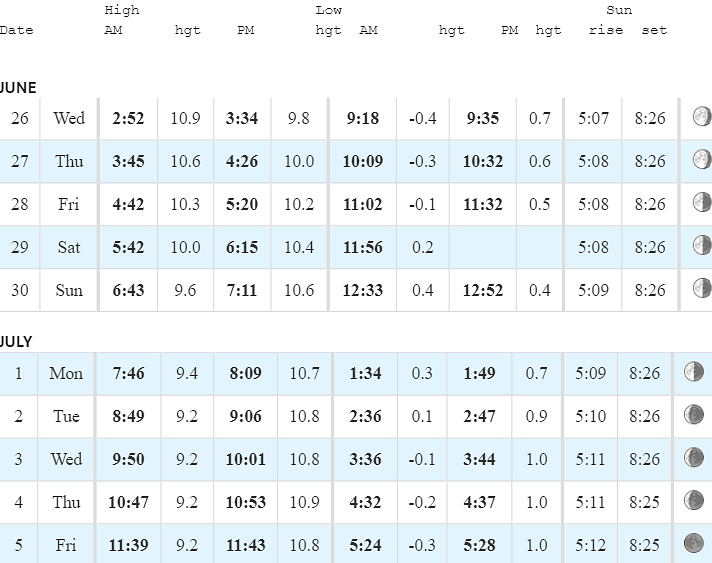Click the moon phase icon for July 4

point(694,500)
